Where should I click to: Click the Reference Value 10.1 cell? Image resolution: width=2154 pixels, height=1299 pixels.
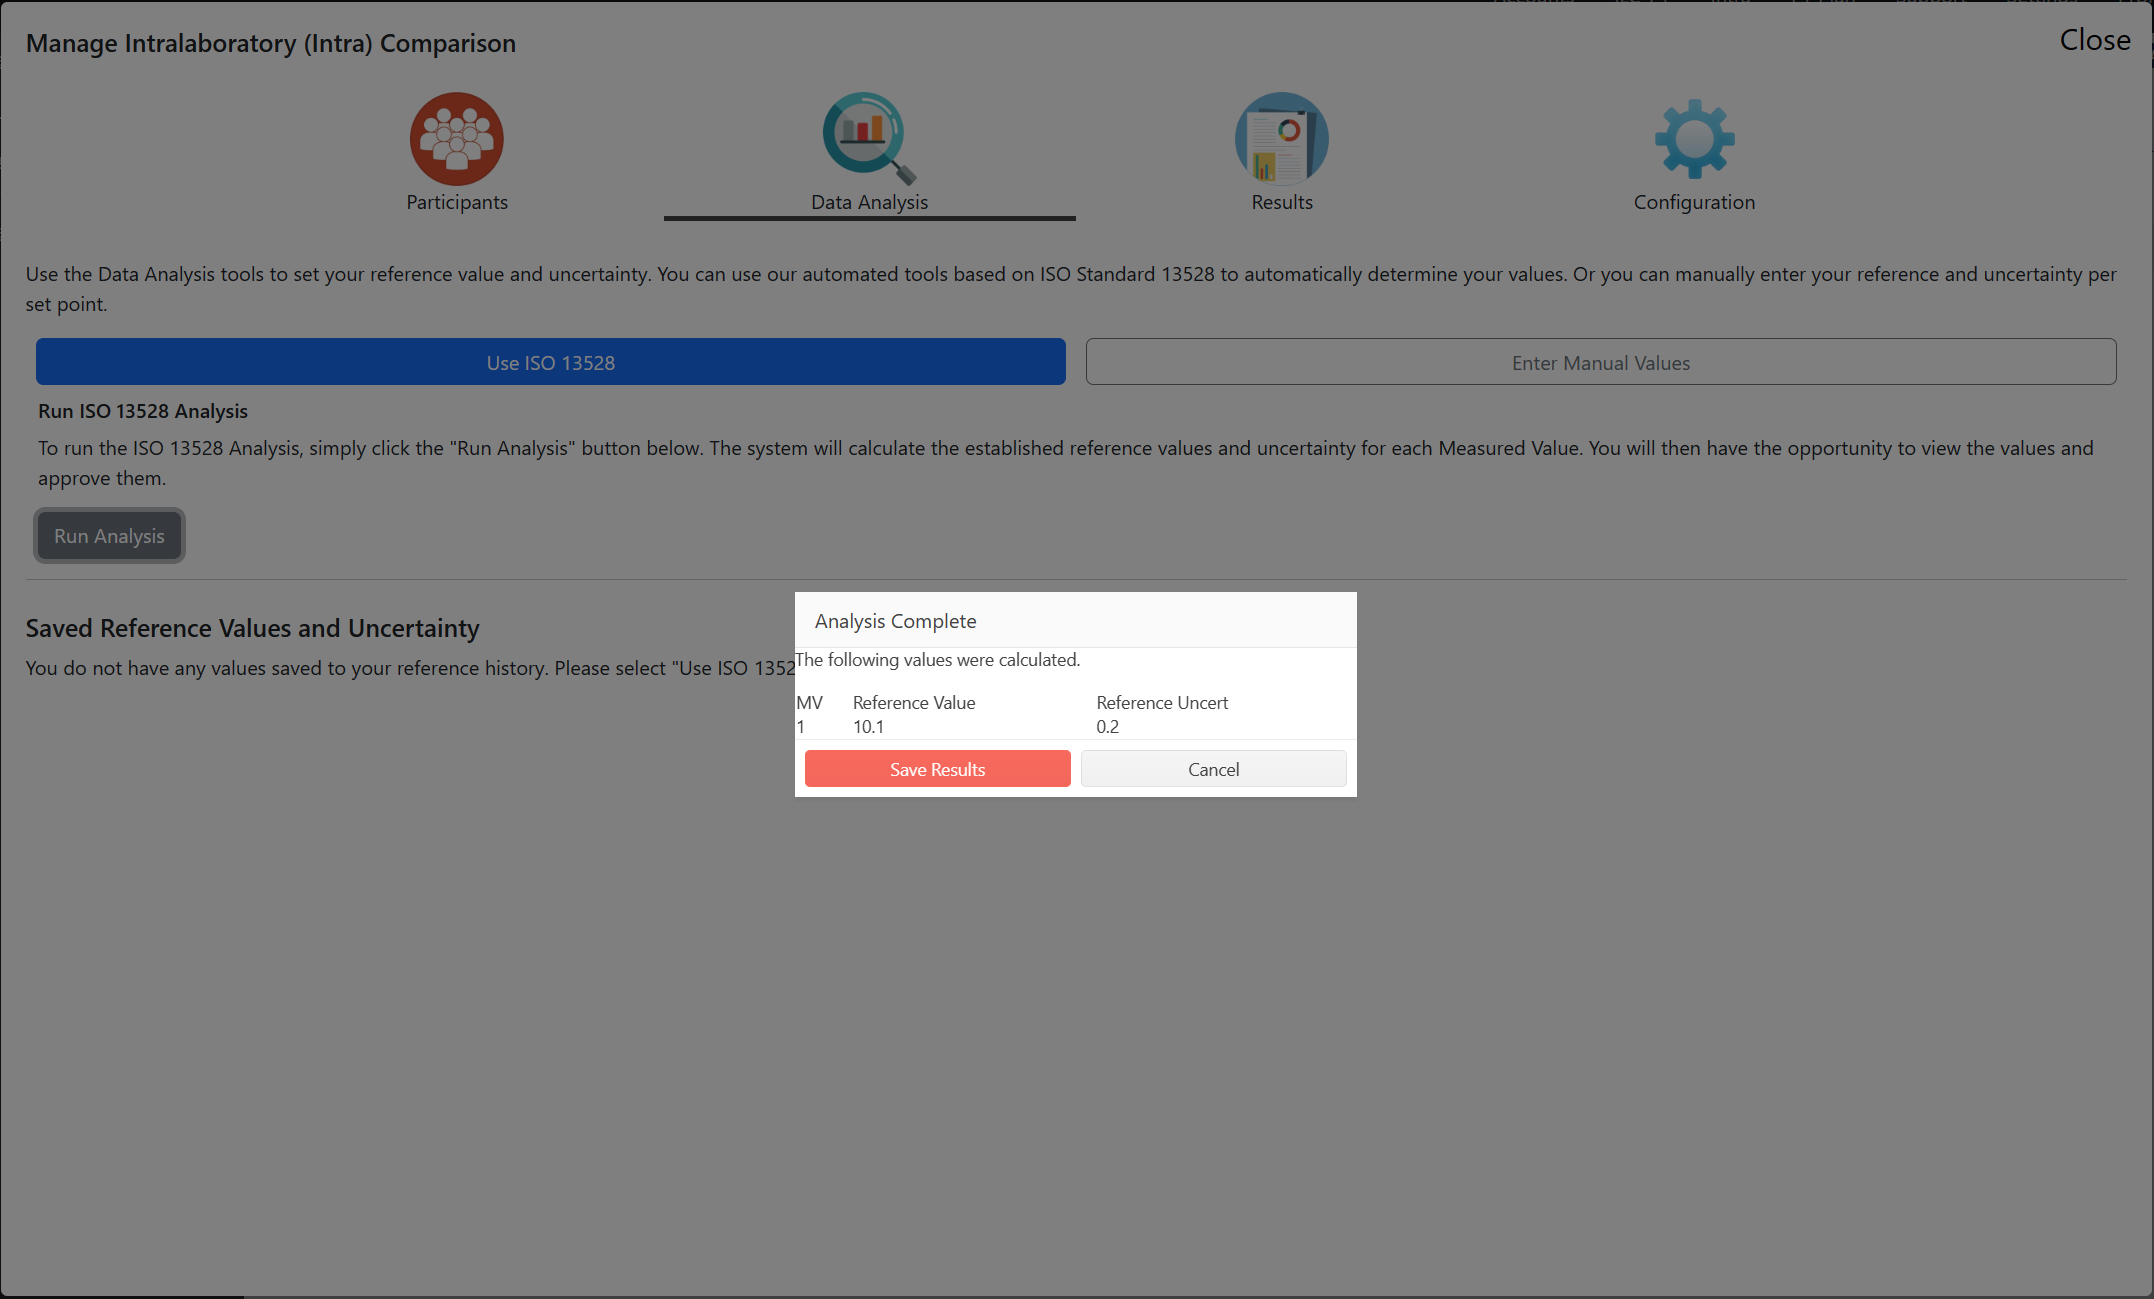pyautogui.click(x=868, y=727)
